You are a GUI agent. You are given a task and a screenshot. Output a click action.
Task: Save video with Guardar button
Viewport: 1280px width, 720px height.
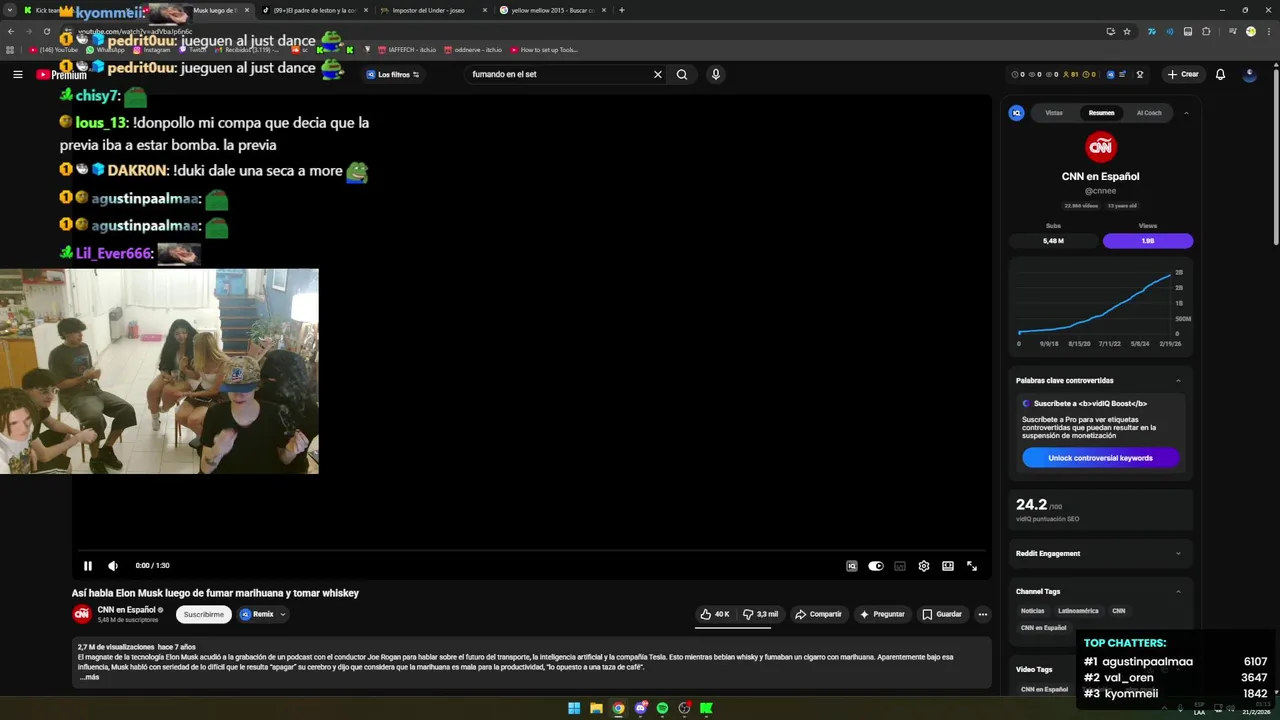click(x=942, y=614)
